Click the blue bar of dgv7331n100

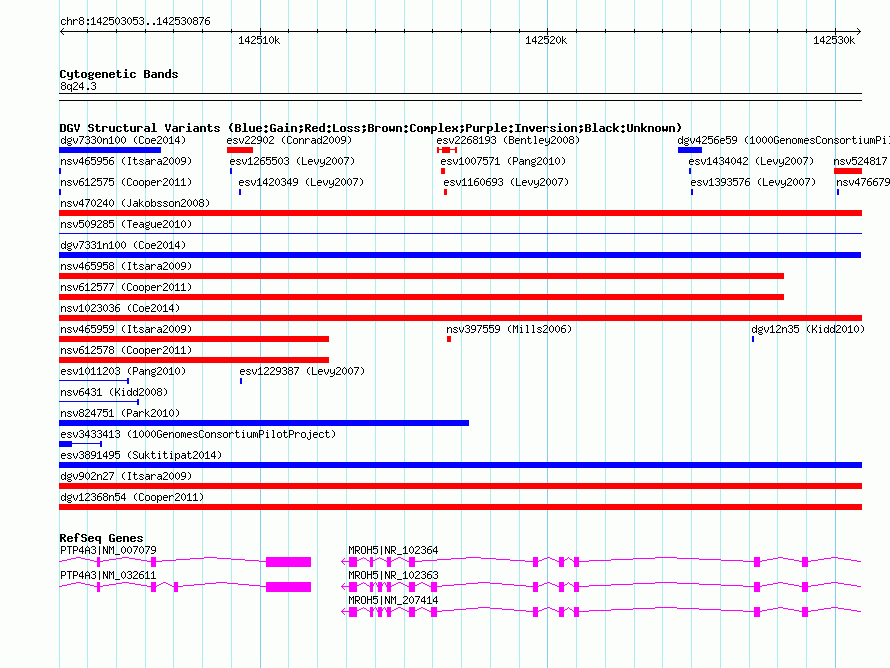460,255
